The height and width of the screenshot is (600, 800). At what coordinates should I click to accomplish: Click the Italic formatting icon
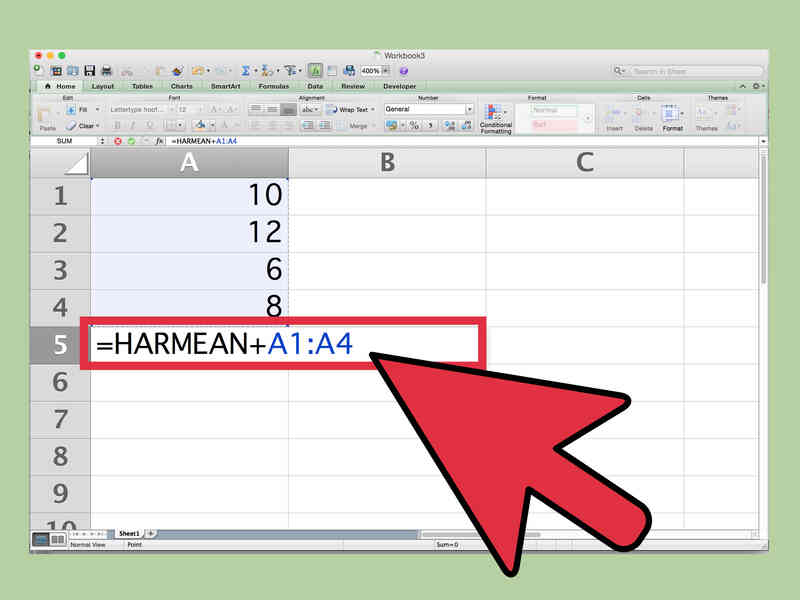pos(133,125)
